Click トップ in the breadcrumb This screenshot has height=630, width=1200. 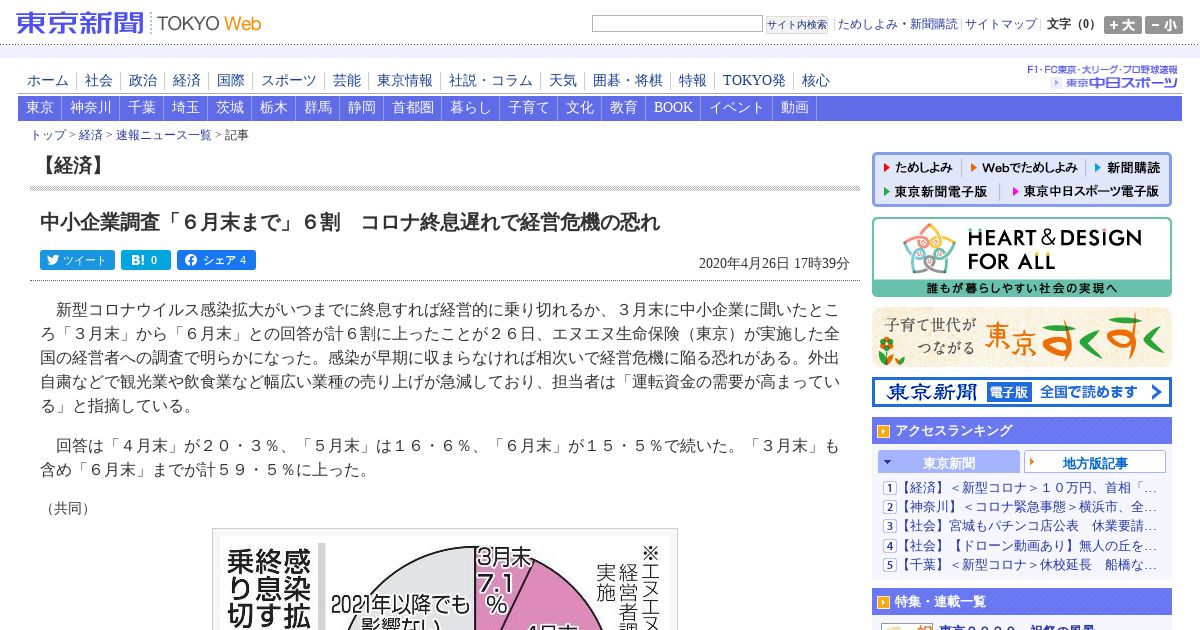48,135
